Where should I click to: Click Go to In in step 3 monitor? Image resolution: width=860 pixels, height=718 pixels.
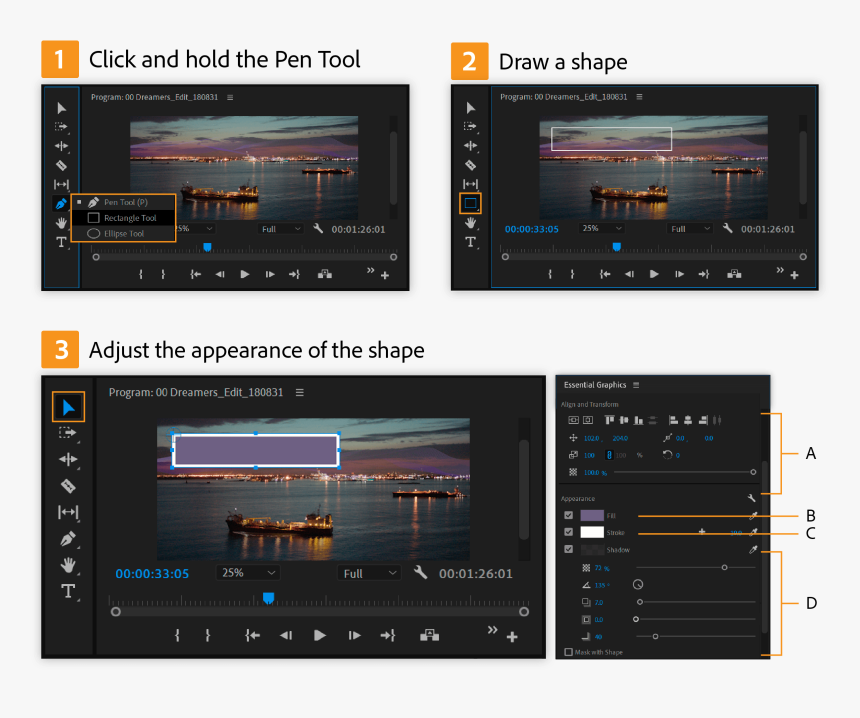(x=252, y=635)
